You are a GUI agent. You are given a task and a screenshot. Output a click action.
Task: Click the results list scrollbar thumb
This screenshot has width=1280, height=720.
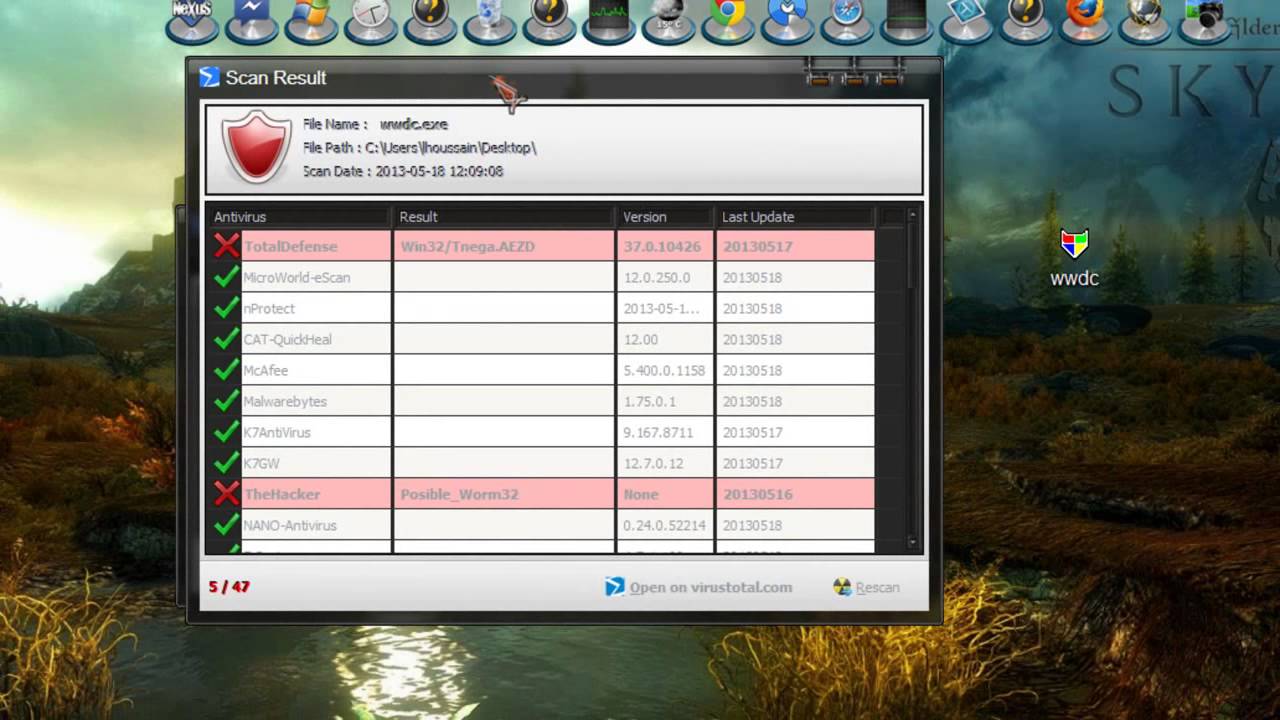tap(912, 255)
